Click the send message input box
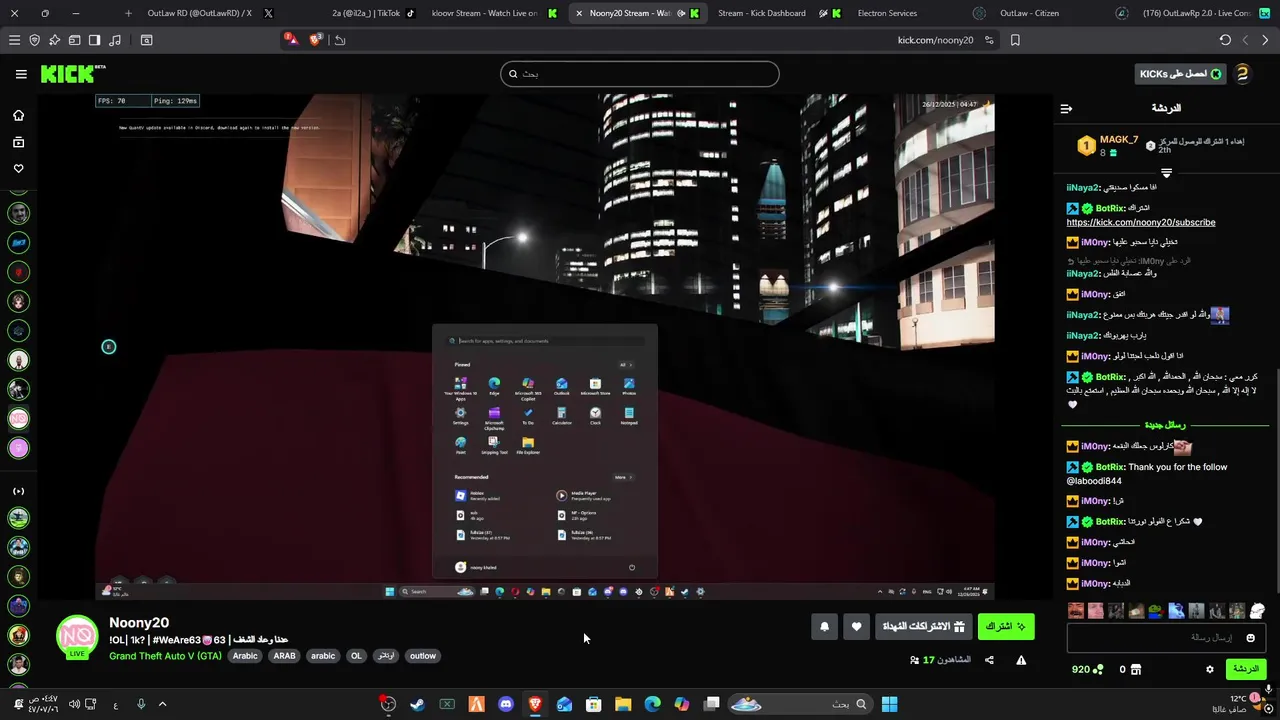 click(1167, 638)
